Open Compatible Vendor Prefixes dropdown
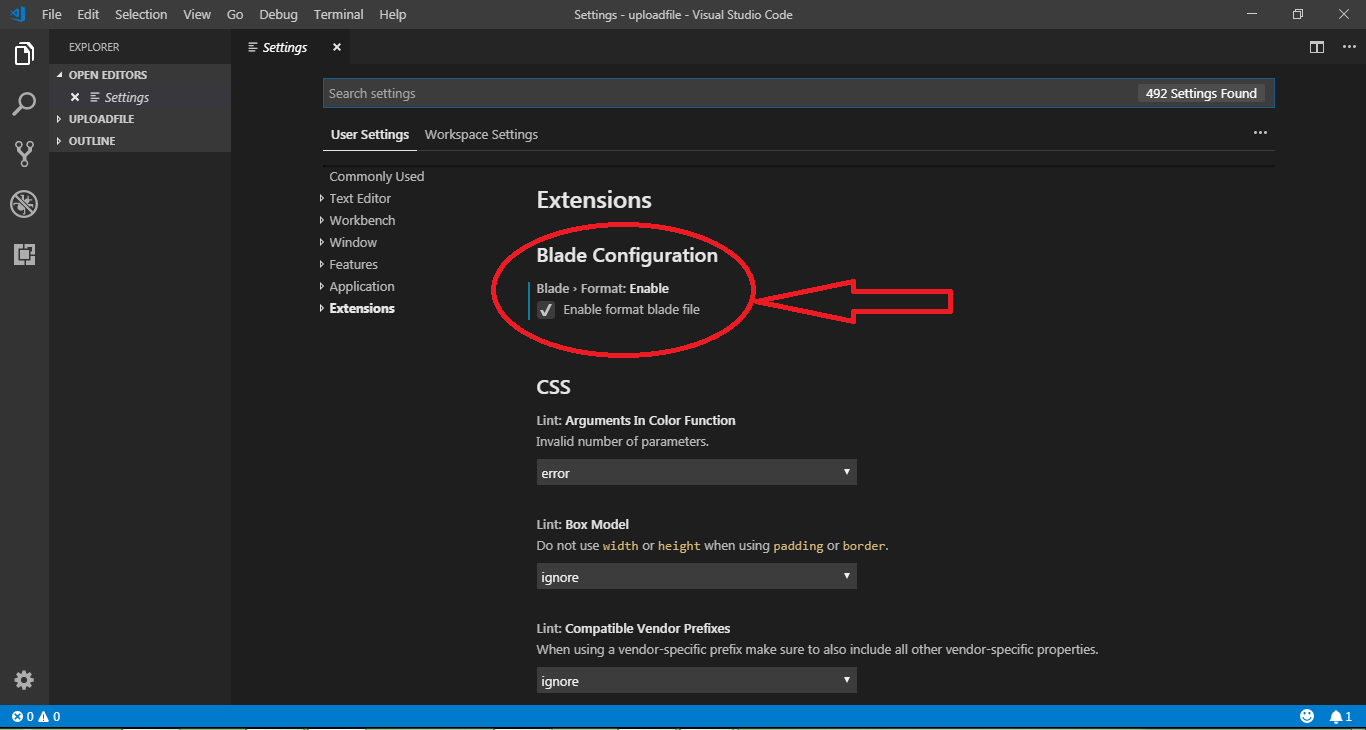This screenshot has height=730, width=1366. click(x=696, y=680)
